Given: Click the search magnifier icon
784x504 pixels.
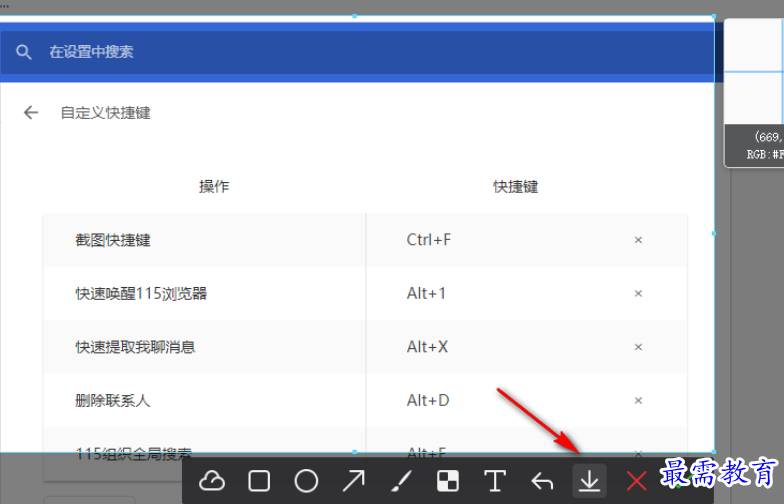Looking at the screenshot, I should point(24,52).
